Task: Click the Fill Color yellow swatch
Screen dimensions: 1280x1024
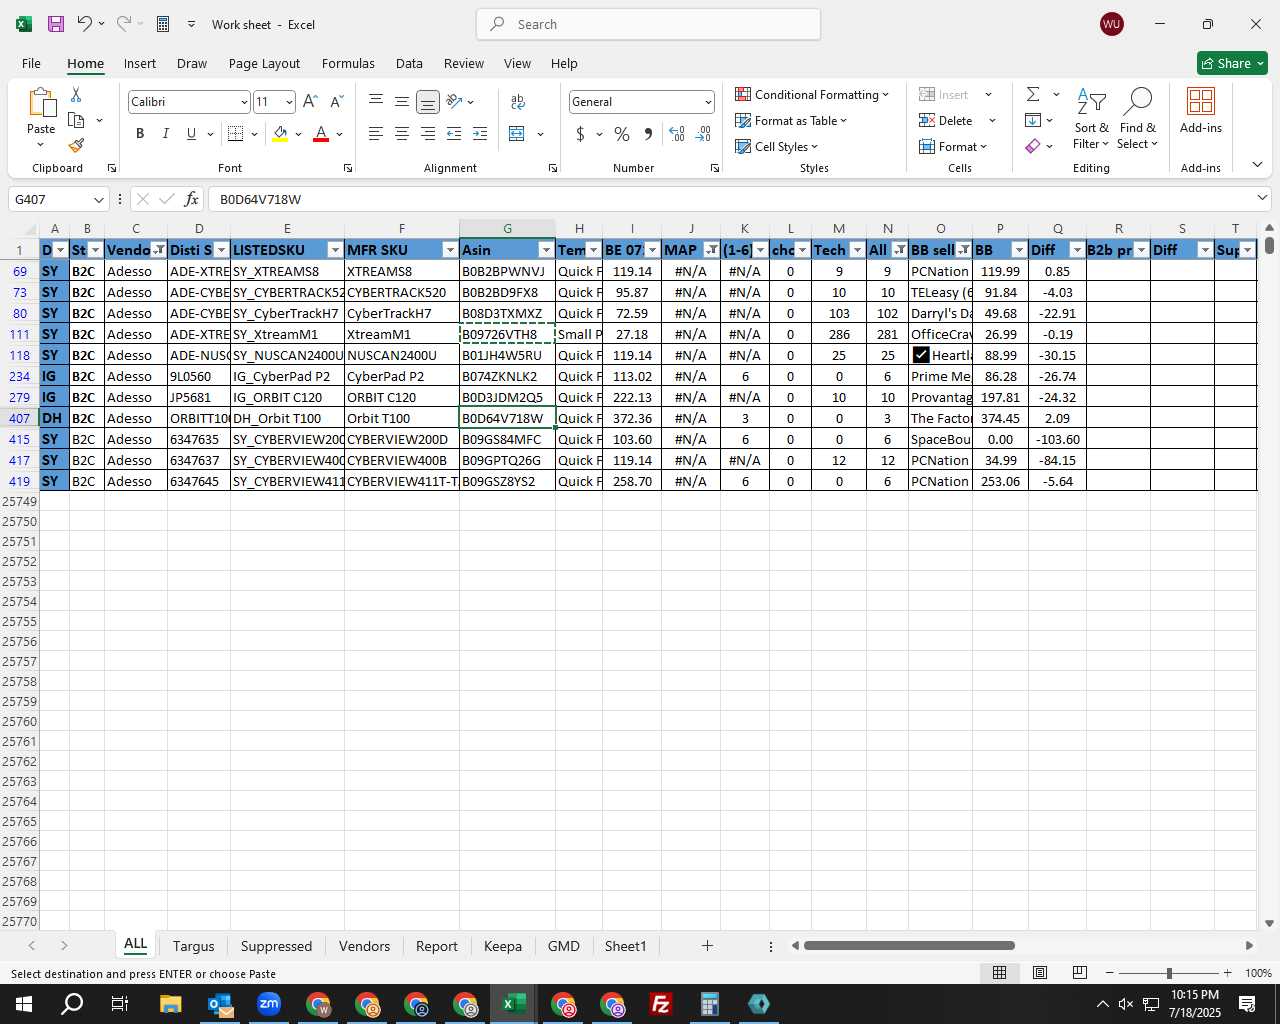Action: 280,133
